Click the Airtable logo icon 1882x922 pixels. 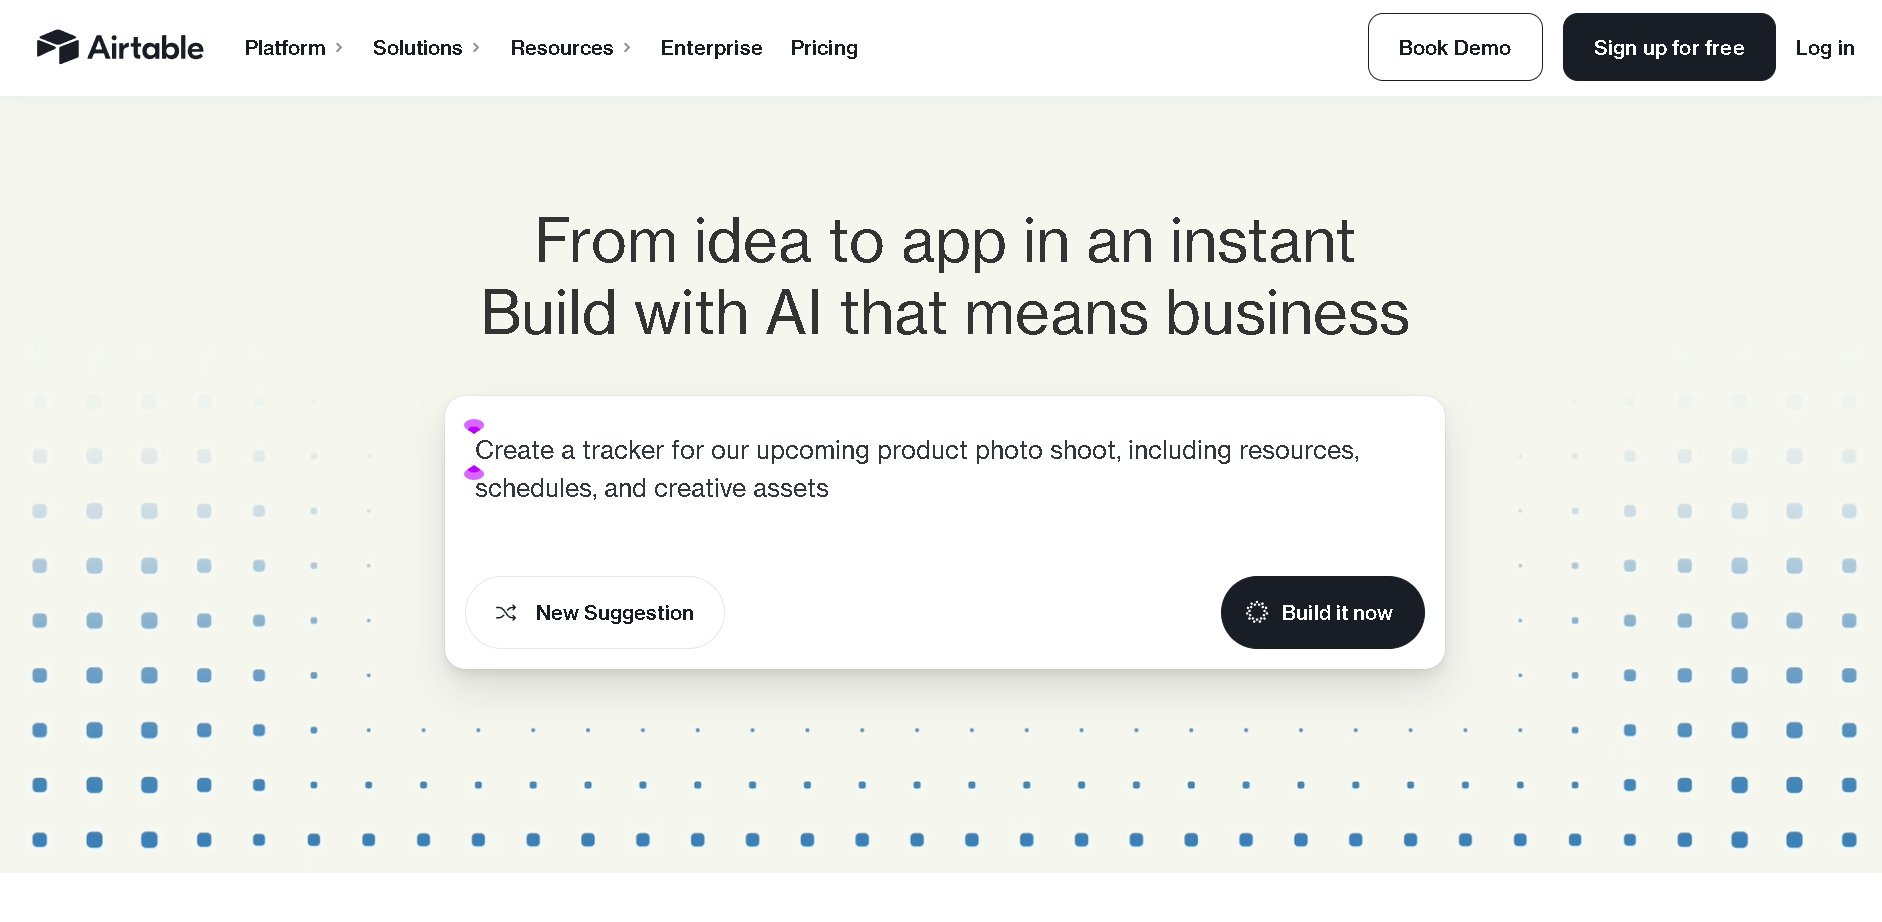57,46
